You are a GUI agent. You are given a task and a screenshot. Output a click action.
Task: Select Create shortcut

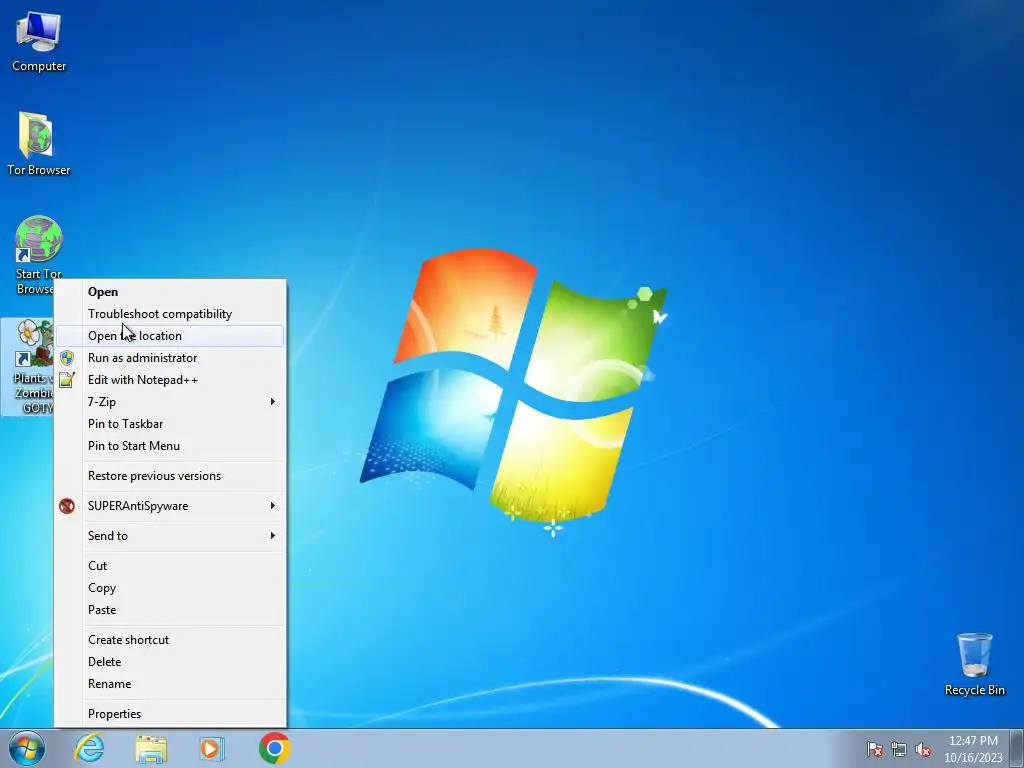click(170, 639)
